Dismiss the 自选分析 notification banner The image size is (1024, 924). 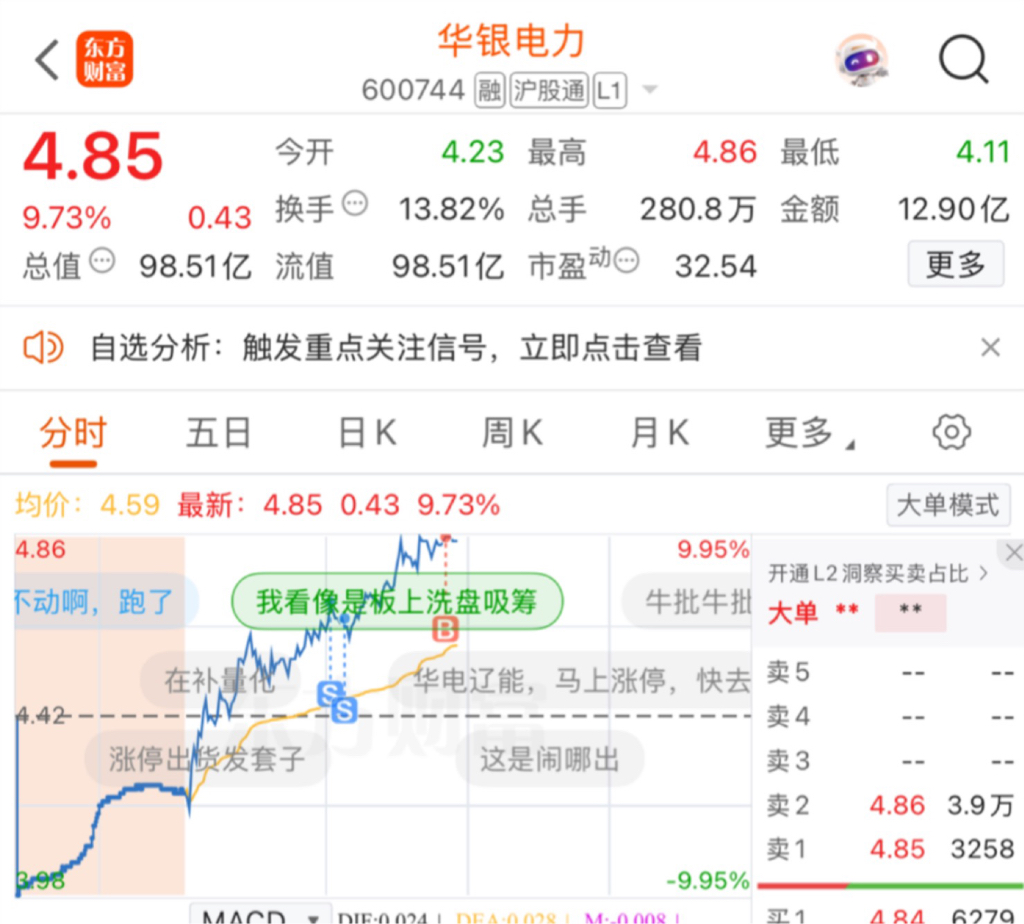[x=990, y=347]
